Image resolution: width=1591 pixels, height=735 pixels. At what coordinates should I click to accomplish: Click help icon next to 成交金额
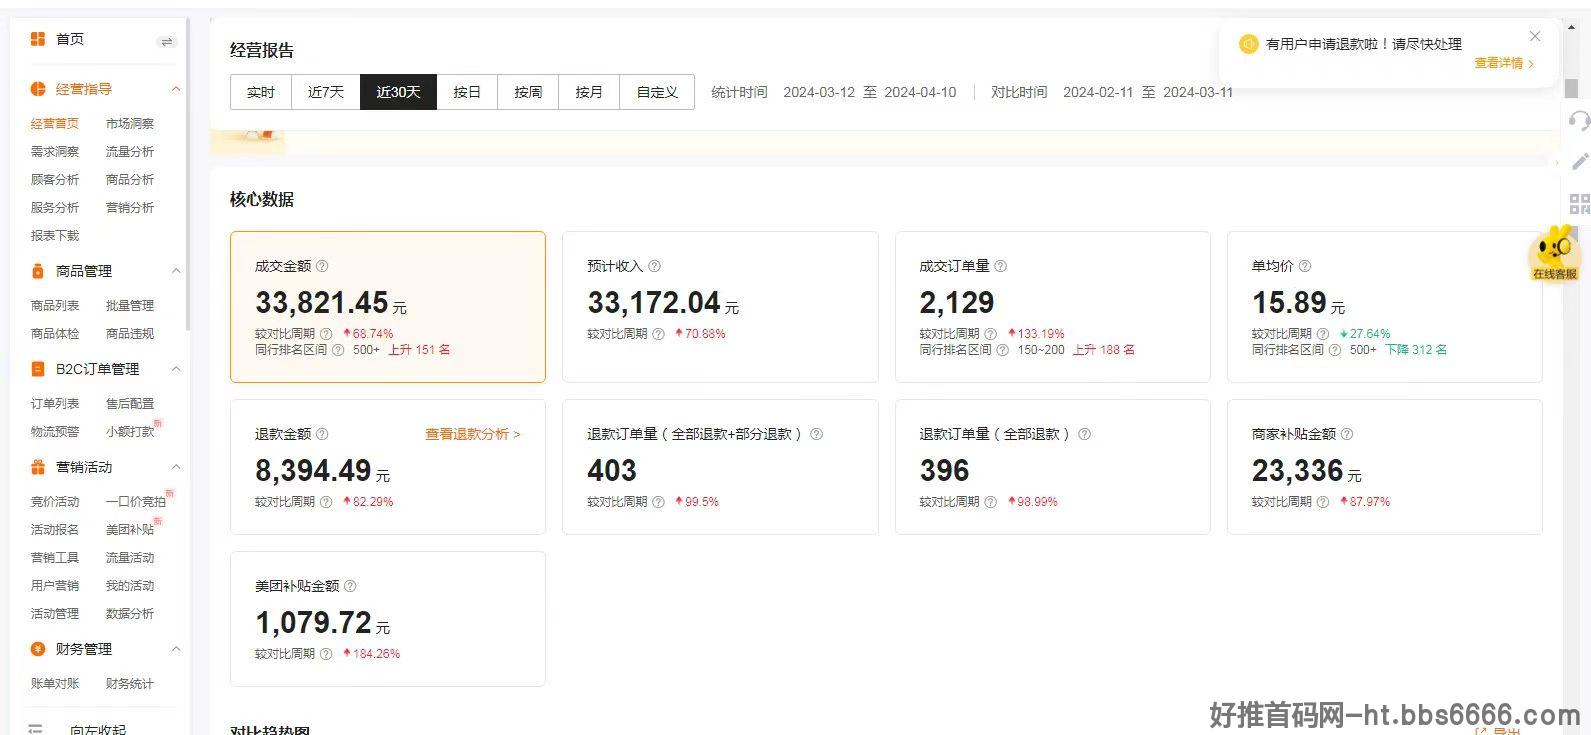click(x=322, y=266)
